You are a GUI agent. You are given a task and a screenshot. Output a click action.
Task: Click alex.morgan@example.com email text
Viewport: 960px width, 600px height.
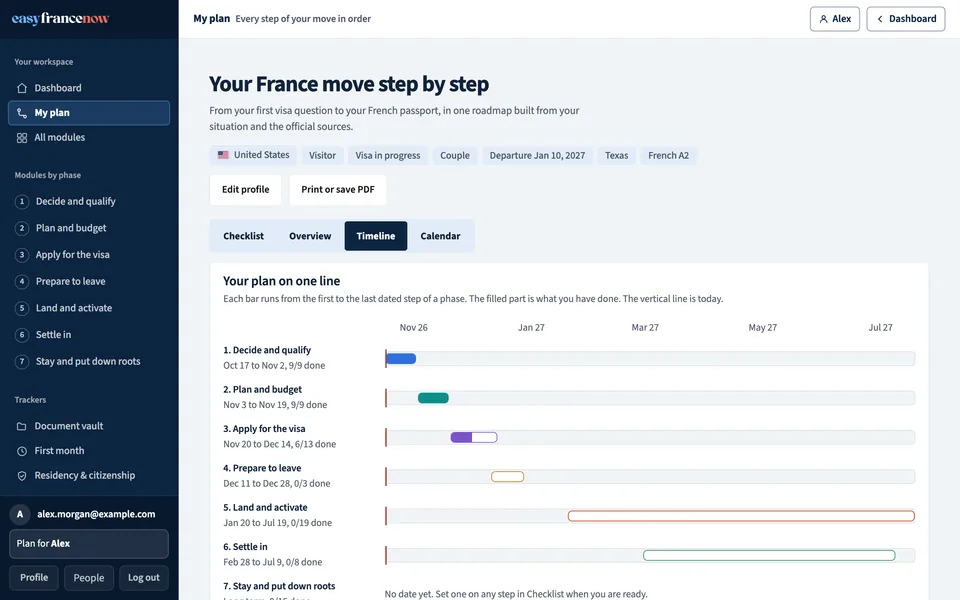96,514
